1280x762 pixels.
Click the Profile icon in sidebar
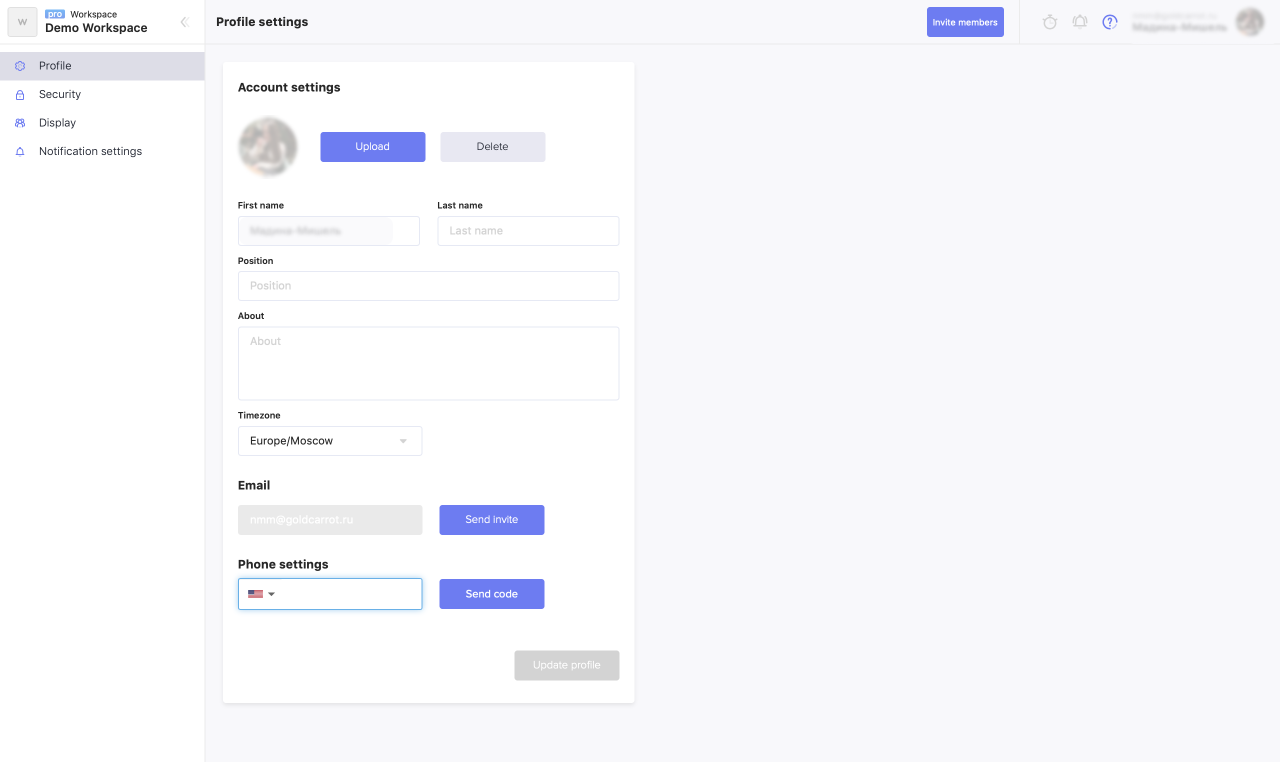click(x=20, y=66)
